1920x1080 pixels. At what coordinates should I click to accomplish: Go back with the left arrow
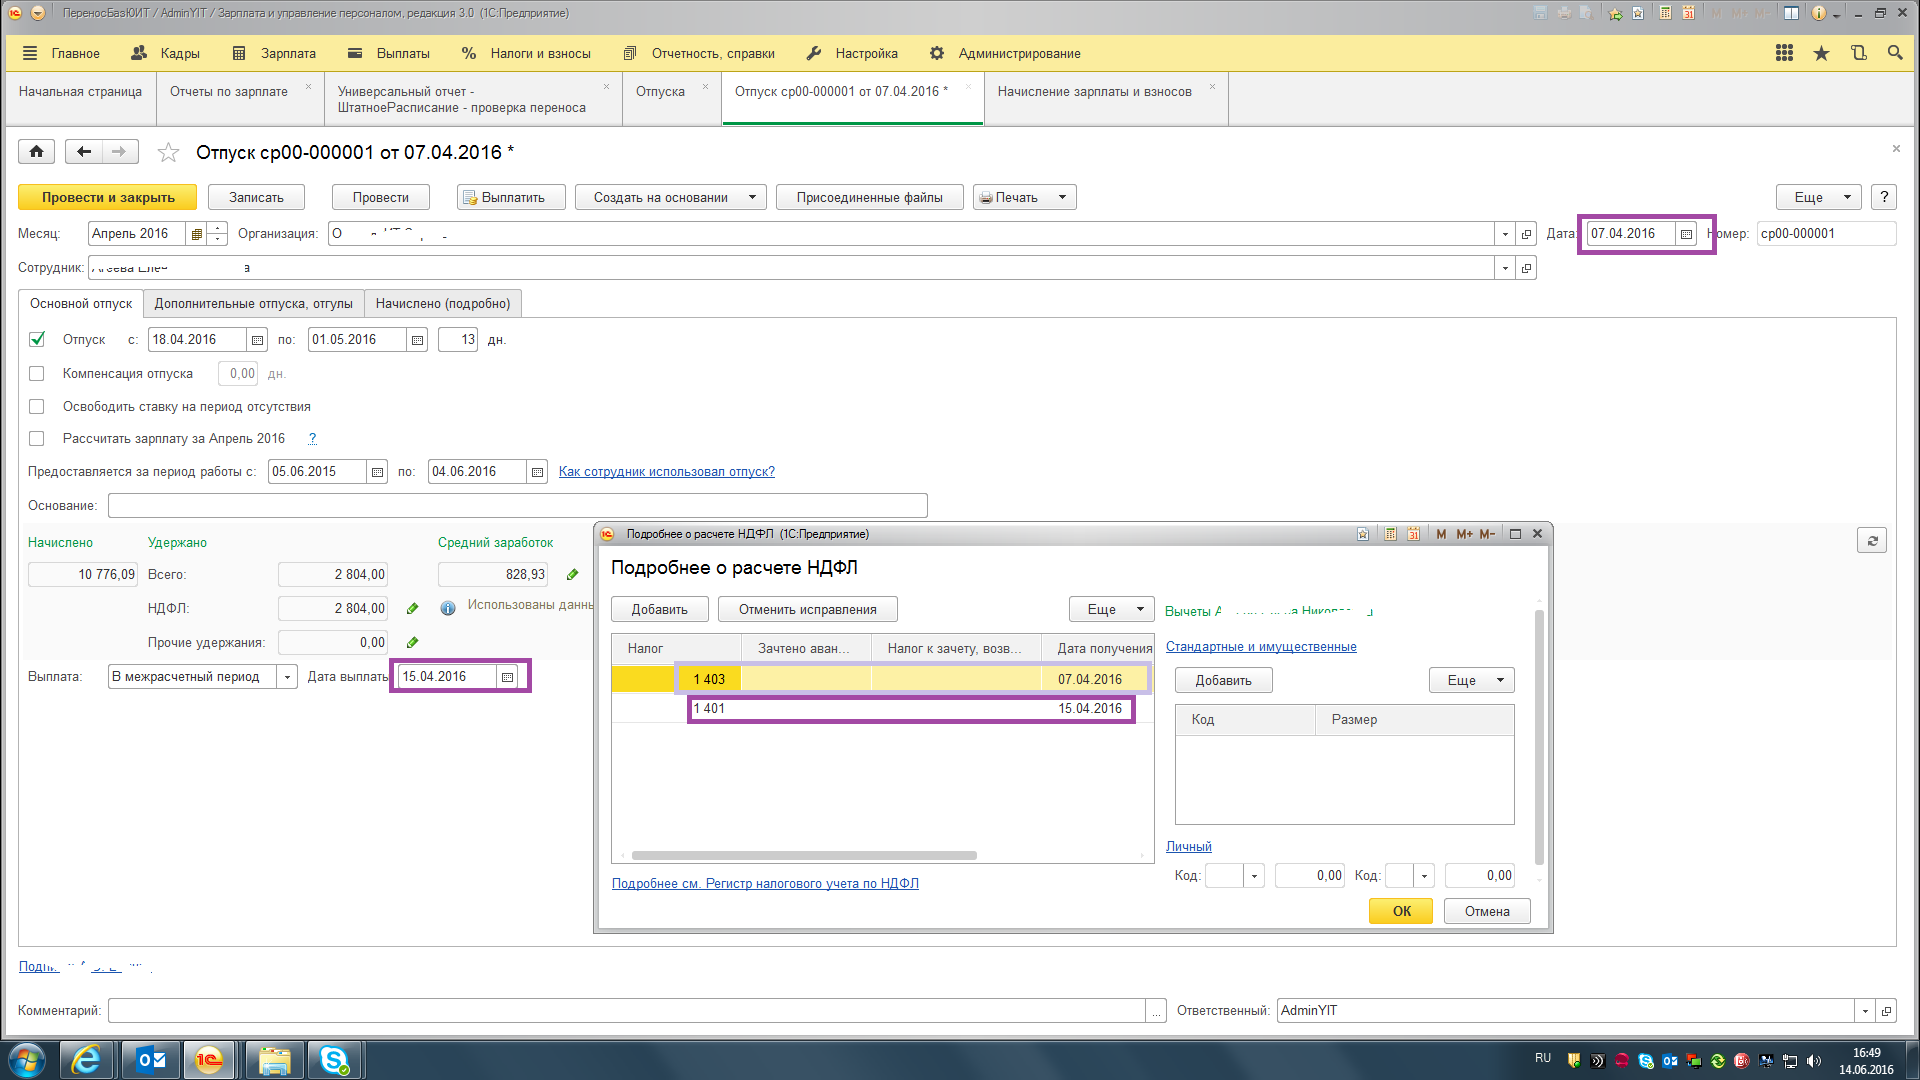tap(84, 151)
